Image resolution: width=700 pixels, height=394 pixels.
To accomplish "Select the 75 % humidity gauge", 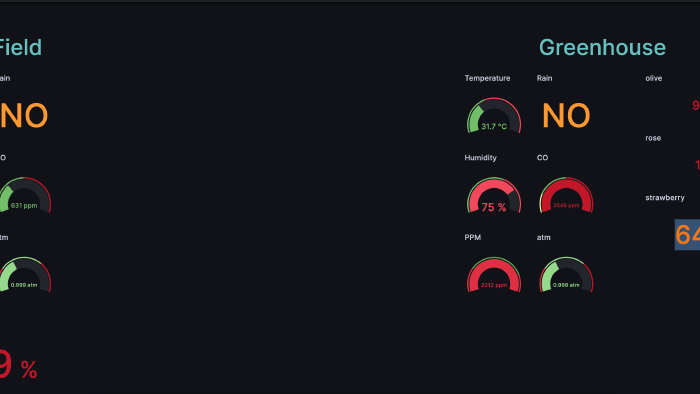I will [x=494, y=195].
